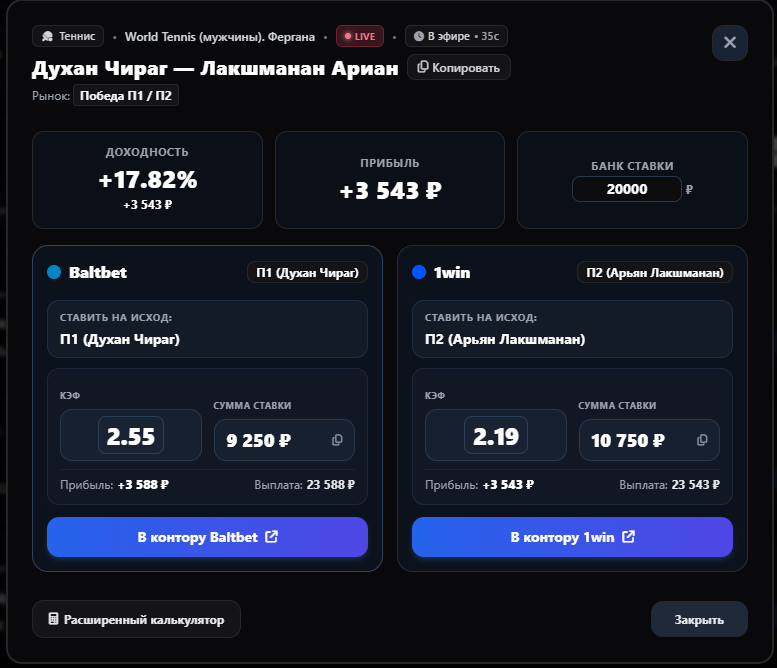
Task: Click the Теннис sport tag
Action: [68, 36]
